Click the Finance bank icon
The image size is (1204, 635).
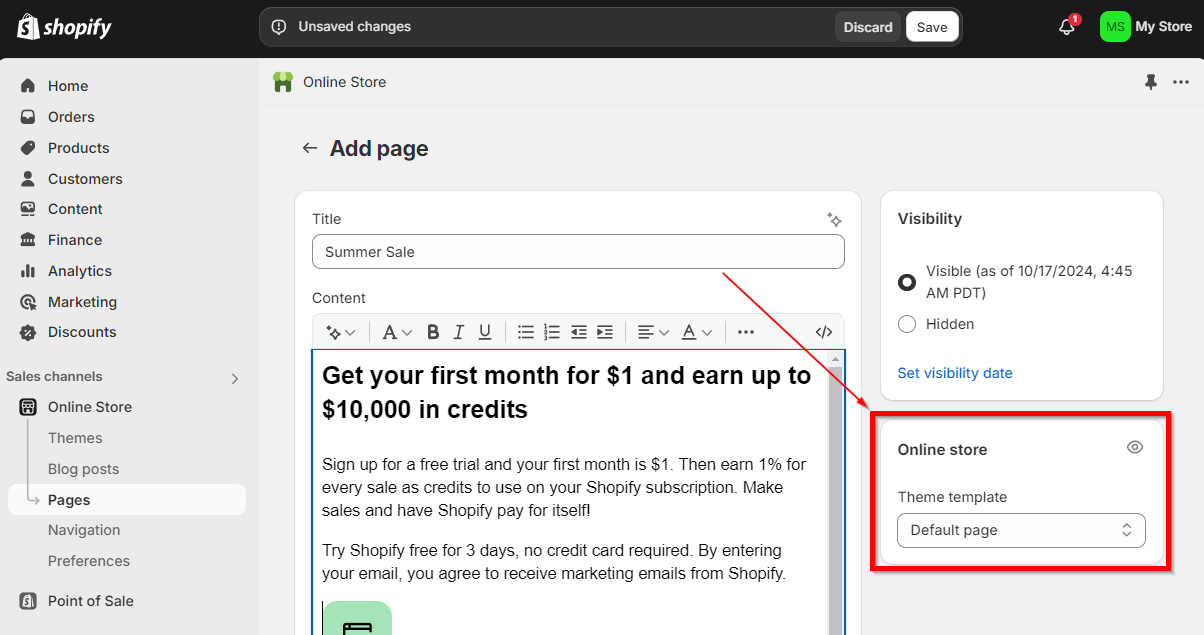(28, 240)
